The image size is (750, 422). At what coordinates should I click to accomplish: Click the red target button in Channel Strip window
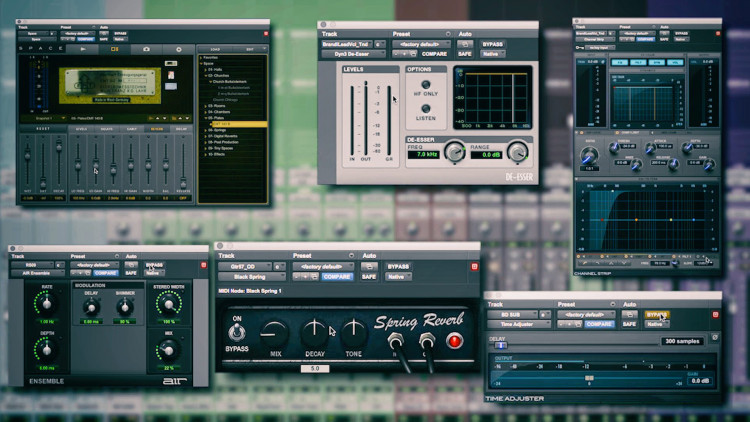click(x=717, y=33)
